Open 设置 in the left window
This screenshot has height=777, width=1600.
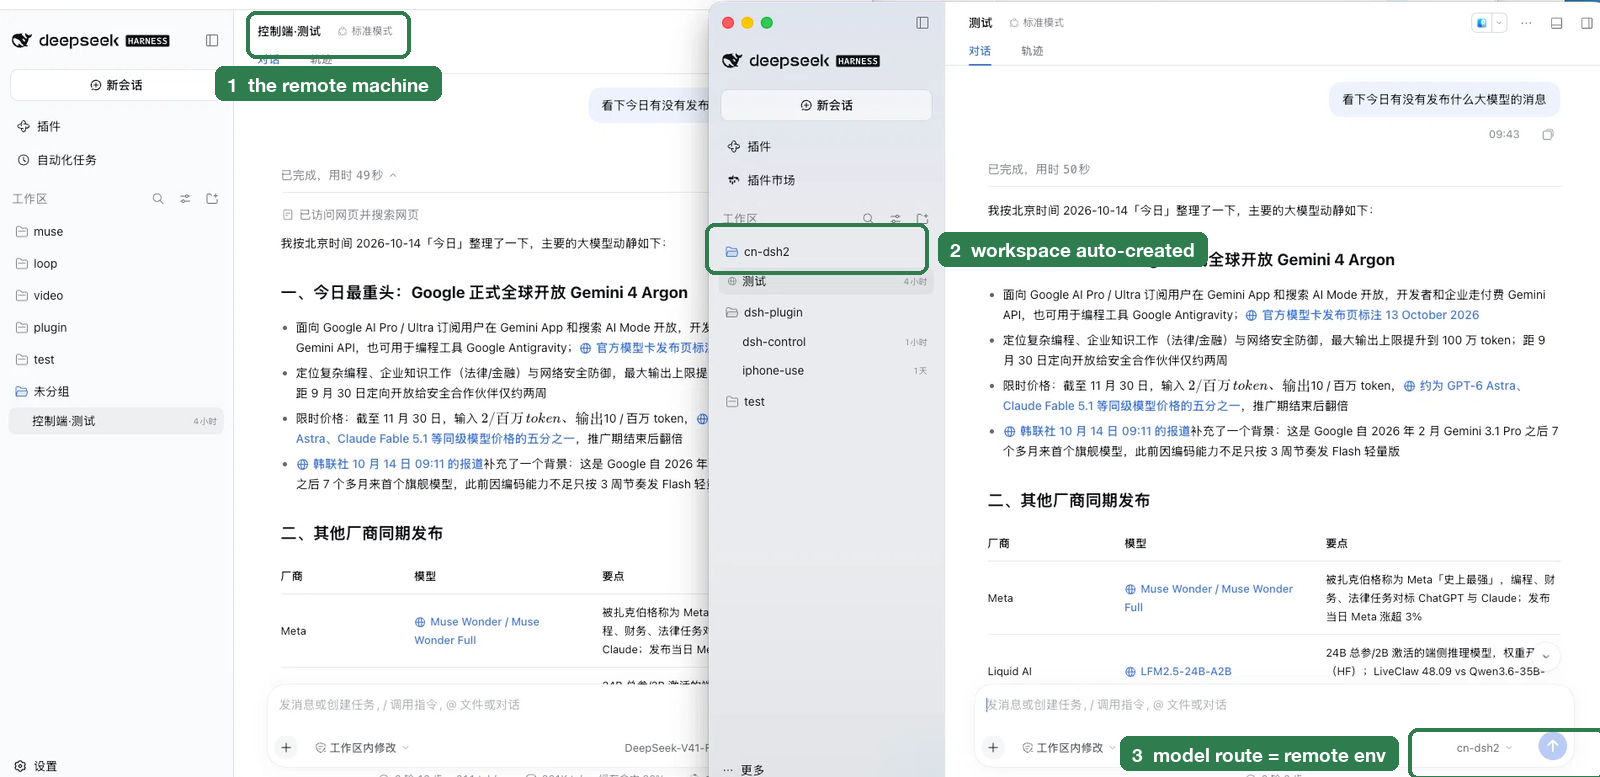(x=36, y=766)
